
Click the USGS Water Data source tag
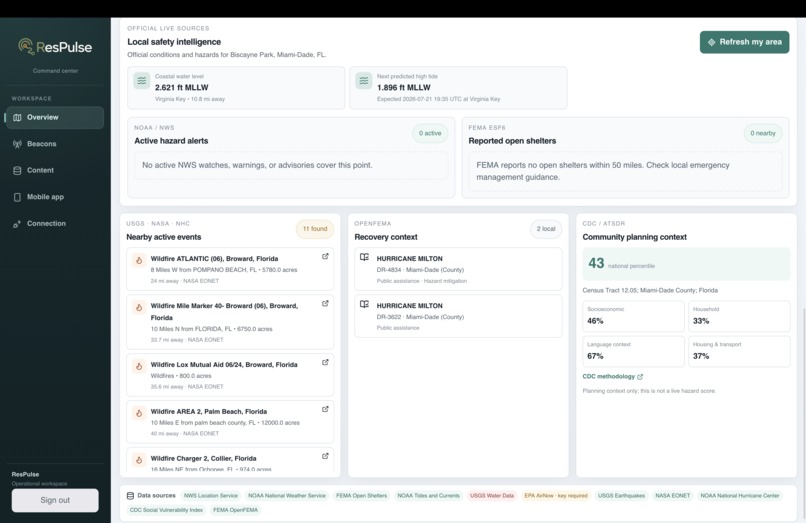pyautogui.click(x=492, y=496)
